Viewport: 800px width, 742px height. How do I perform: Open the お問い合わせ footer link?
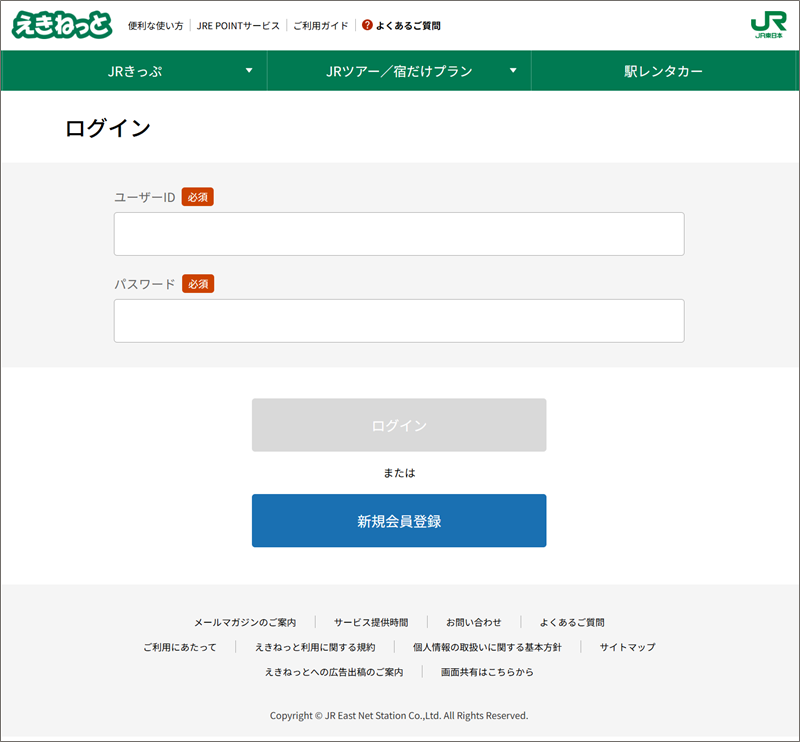474,622
